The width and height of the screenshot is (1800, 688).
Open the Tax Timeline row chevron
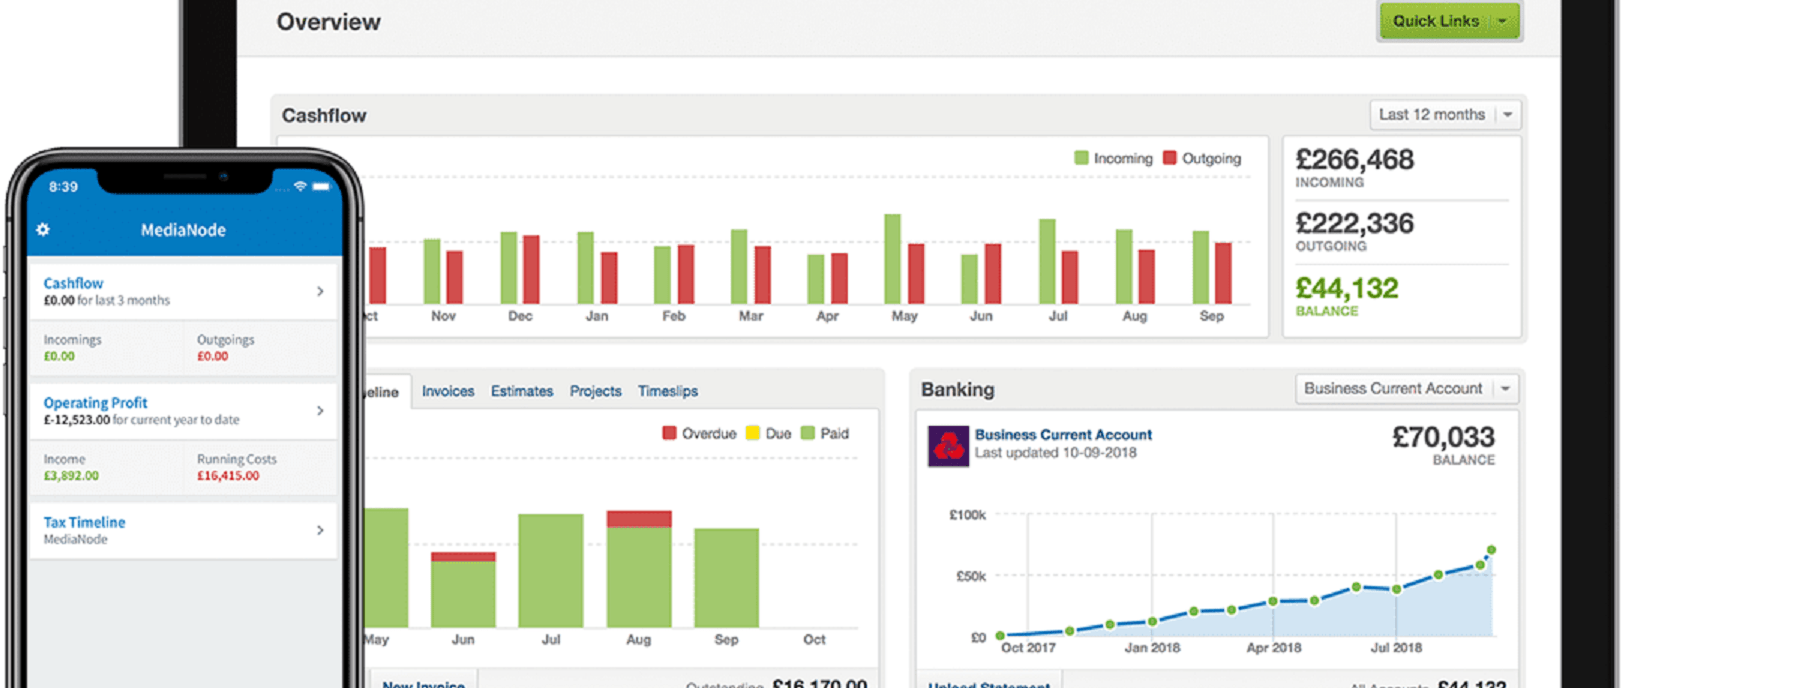pos(320,530)
